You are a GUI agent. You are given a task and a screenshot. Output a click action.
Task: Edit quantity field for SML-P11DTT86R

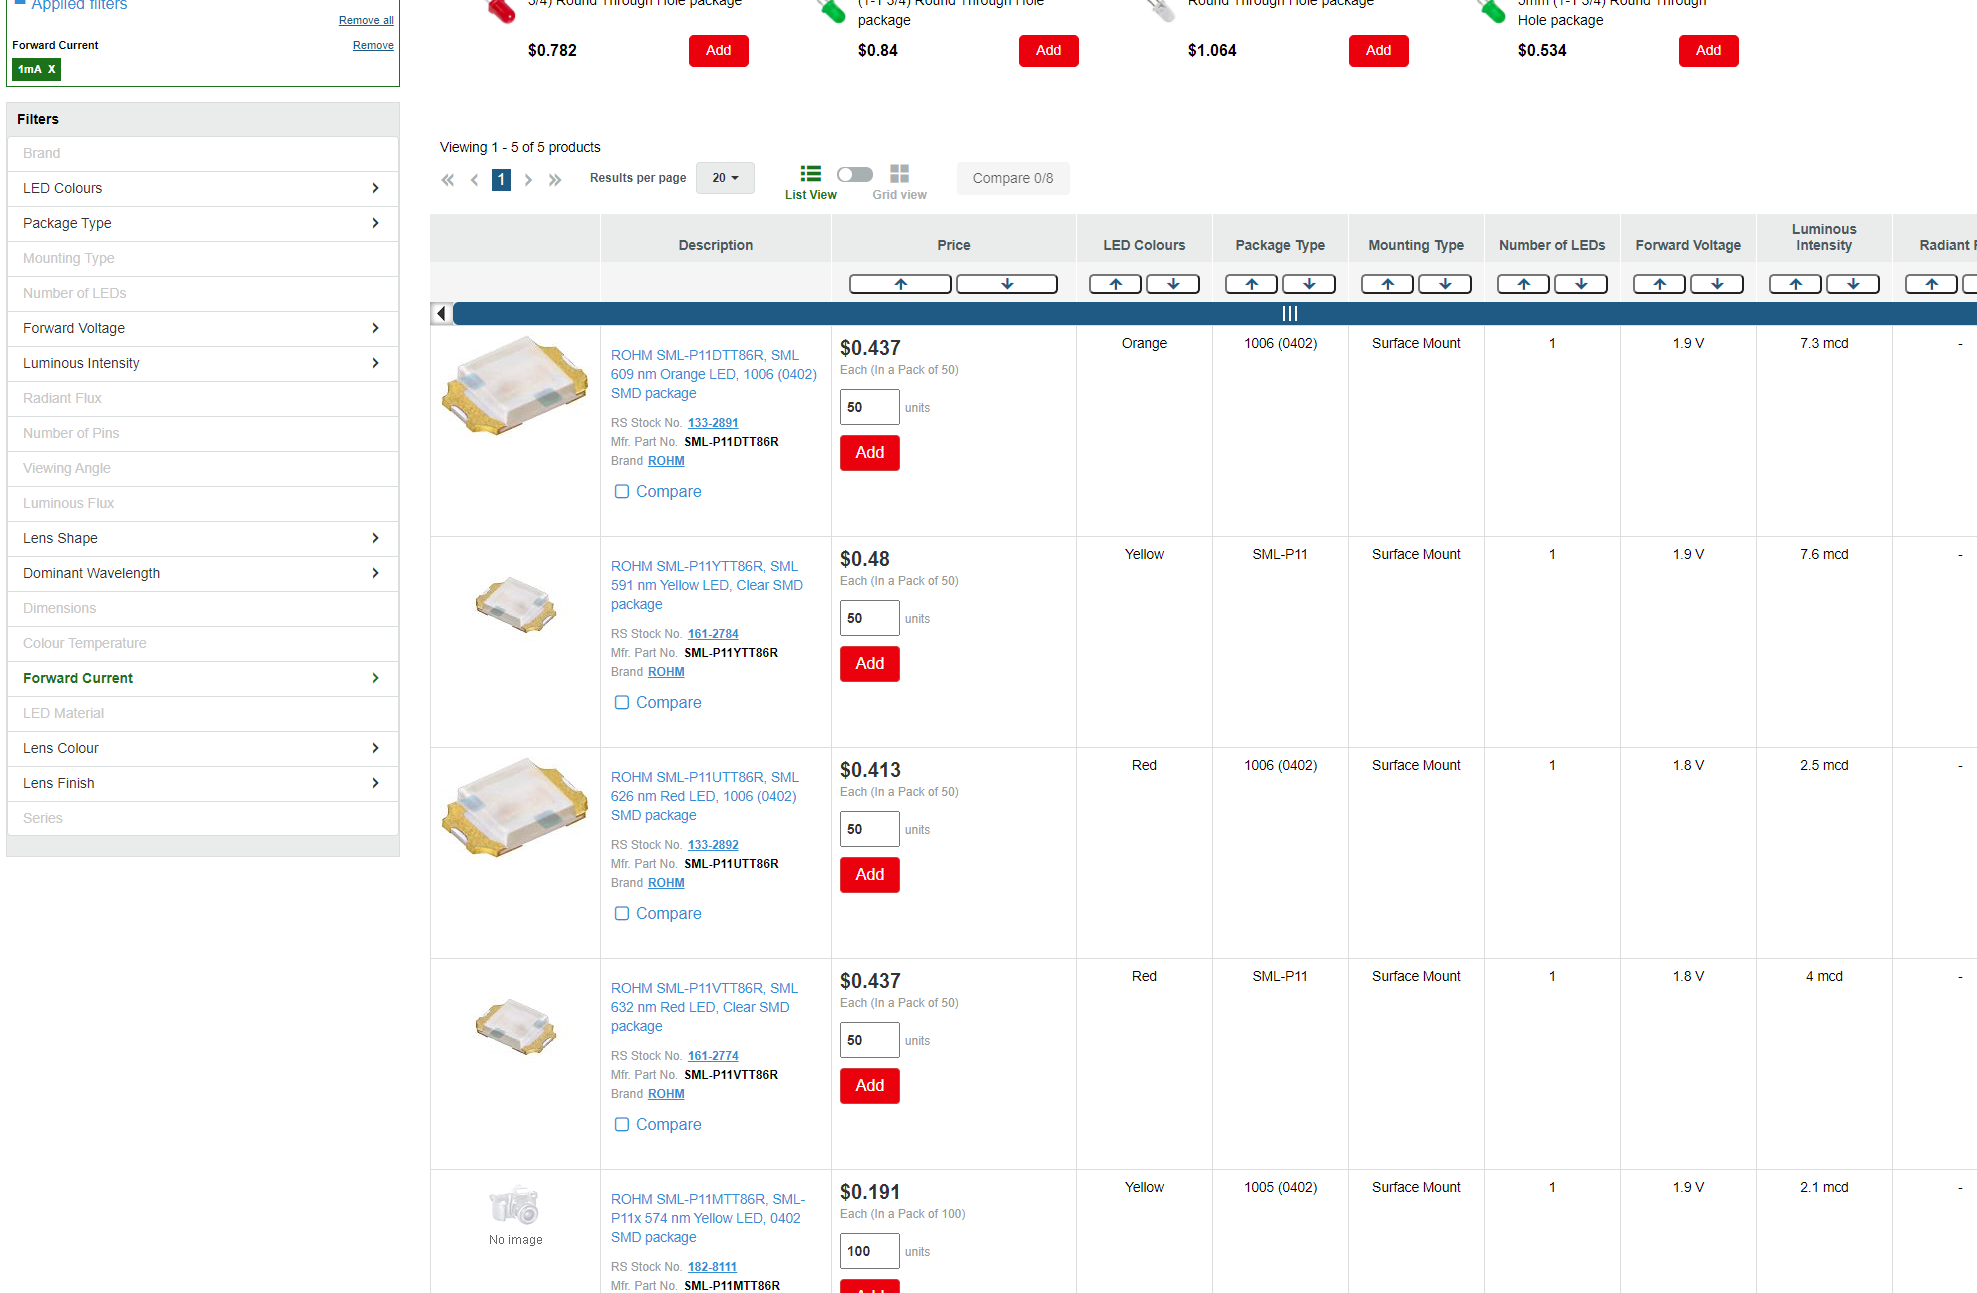[870, 407]
